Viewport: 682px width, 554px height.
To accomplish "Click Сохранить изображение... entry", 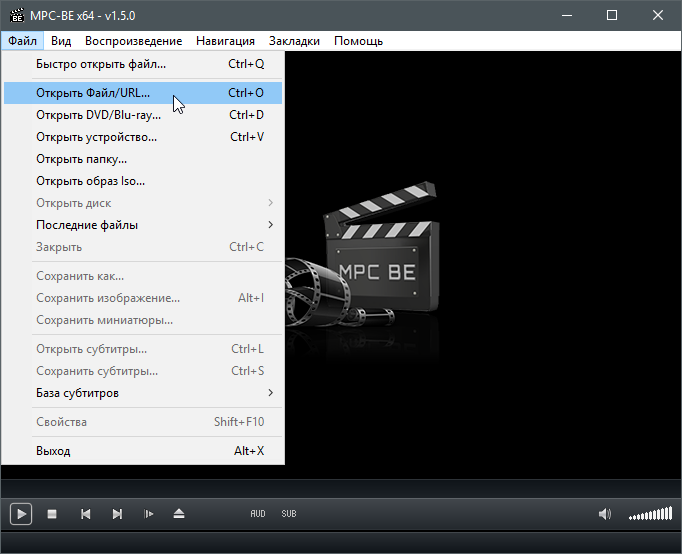I will pos(143,298).
